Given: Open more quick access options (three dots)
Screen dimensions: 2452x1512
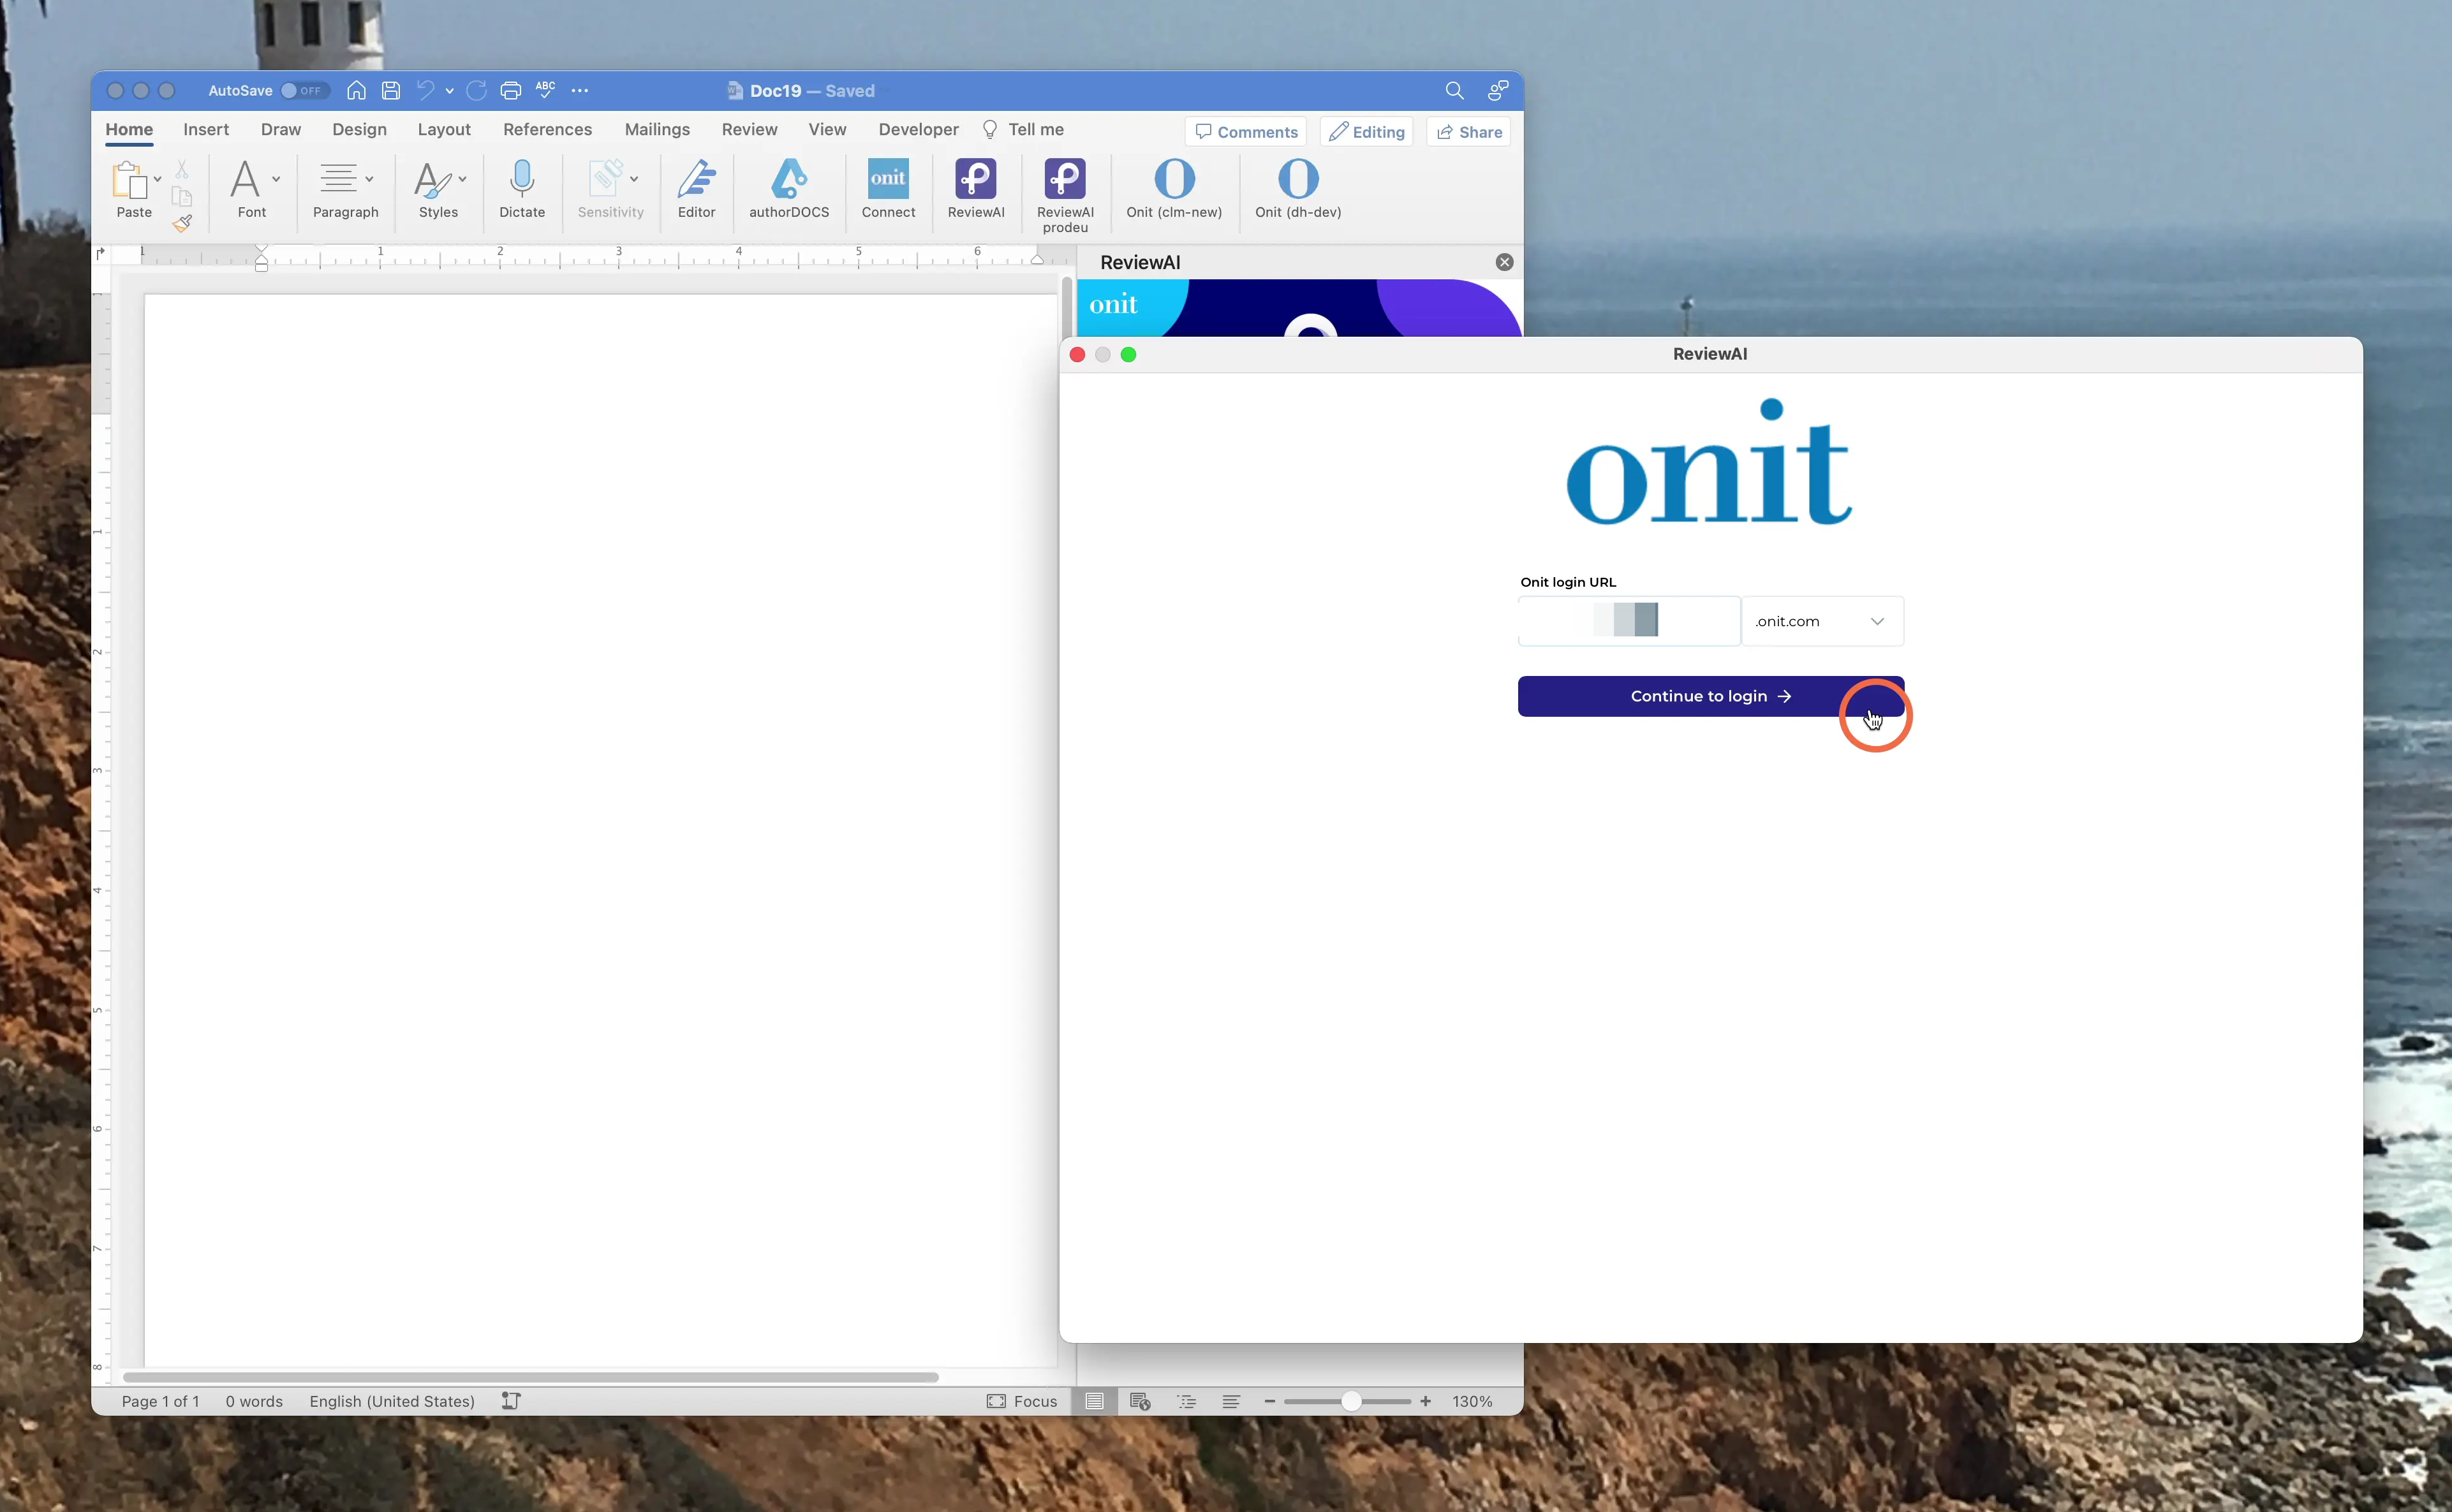Looking at the screenshot, I should (580, 91).
